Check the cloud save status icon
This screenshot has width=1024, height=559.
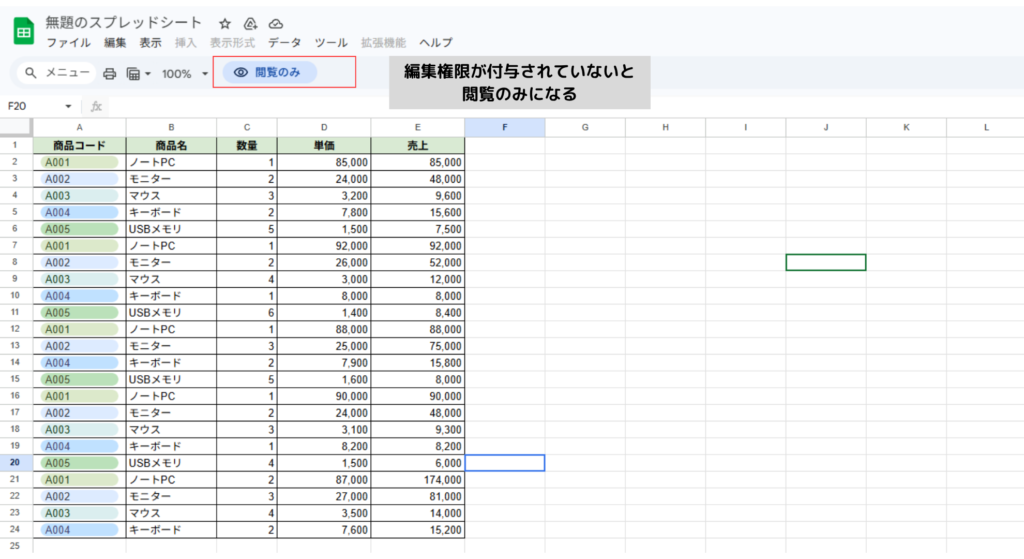point(276,23)
